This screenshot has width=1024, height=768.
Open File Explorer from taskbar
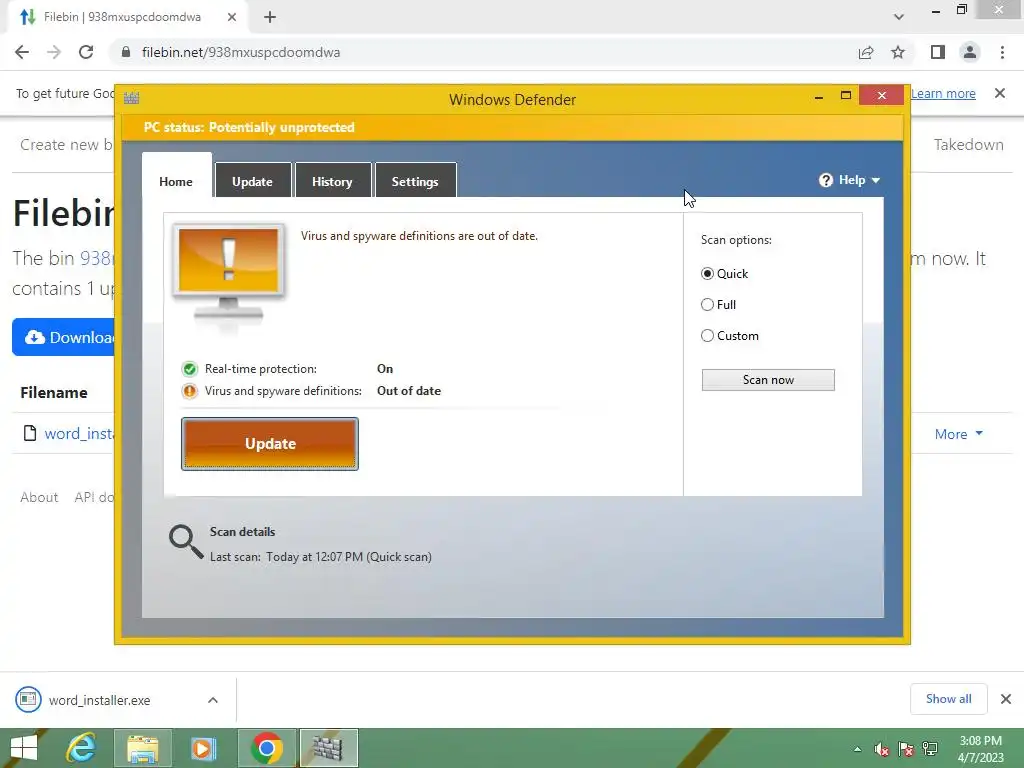pos(143,748)
